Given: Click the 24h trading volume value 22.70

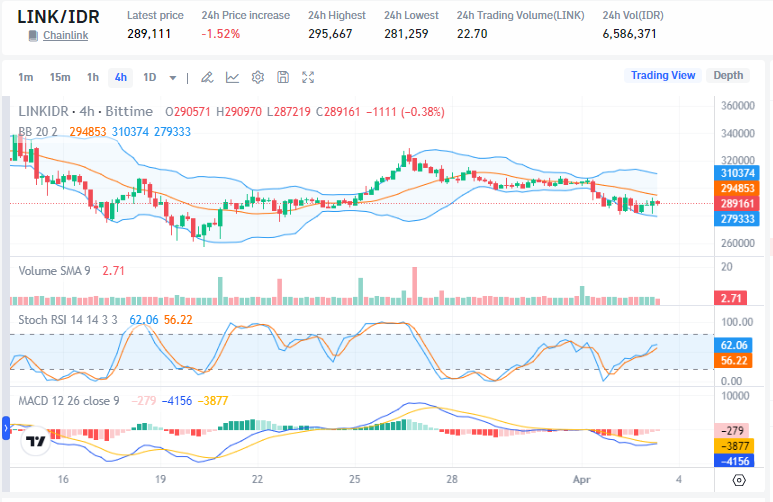Looking at the screenshot, I should tap(472, 34).
